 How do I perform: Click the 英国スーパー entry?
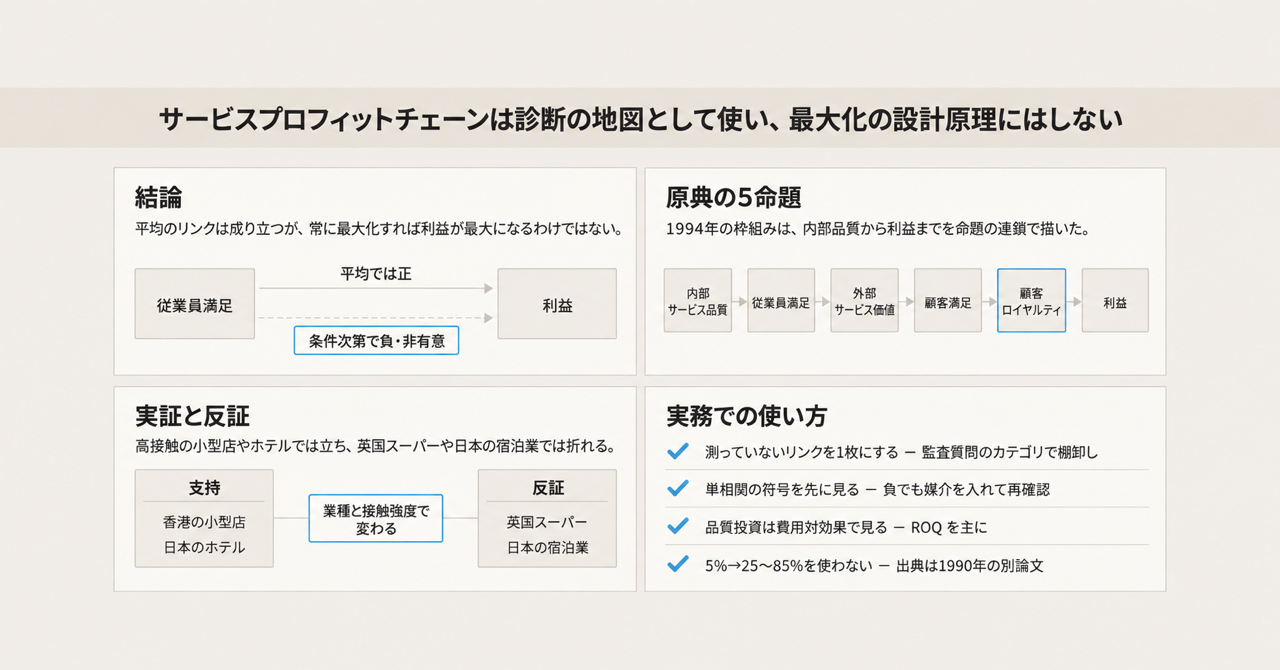pos(548,522)
